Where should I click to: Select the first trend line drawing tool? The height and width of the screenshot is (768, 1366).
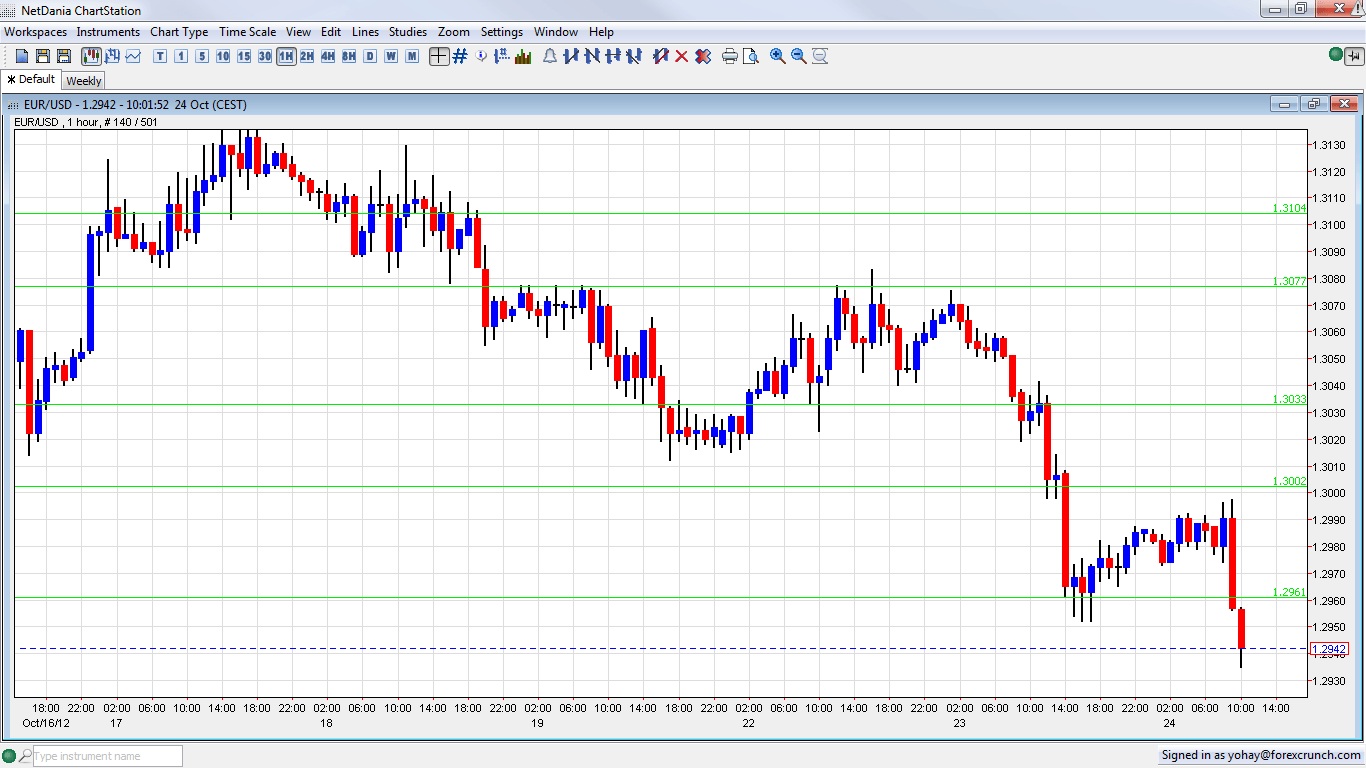point(571,56)
